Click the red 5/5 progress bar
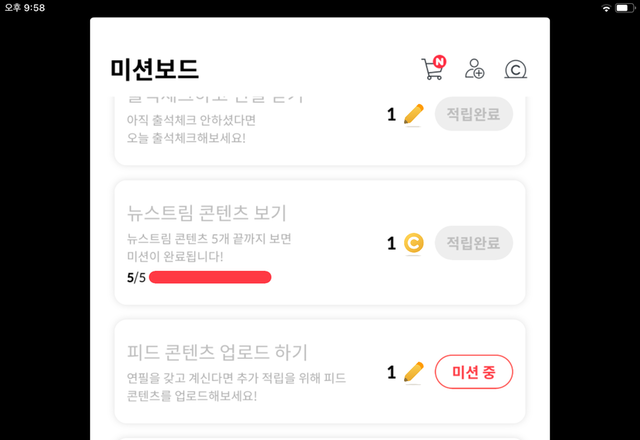This screenshot has width=640, height=440. [x=210, y=277]
